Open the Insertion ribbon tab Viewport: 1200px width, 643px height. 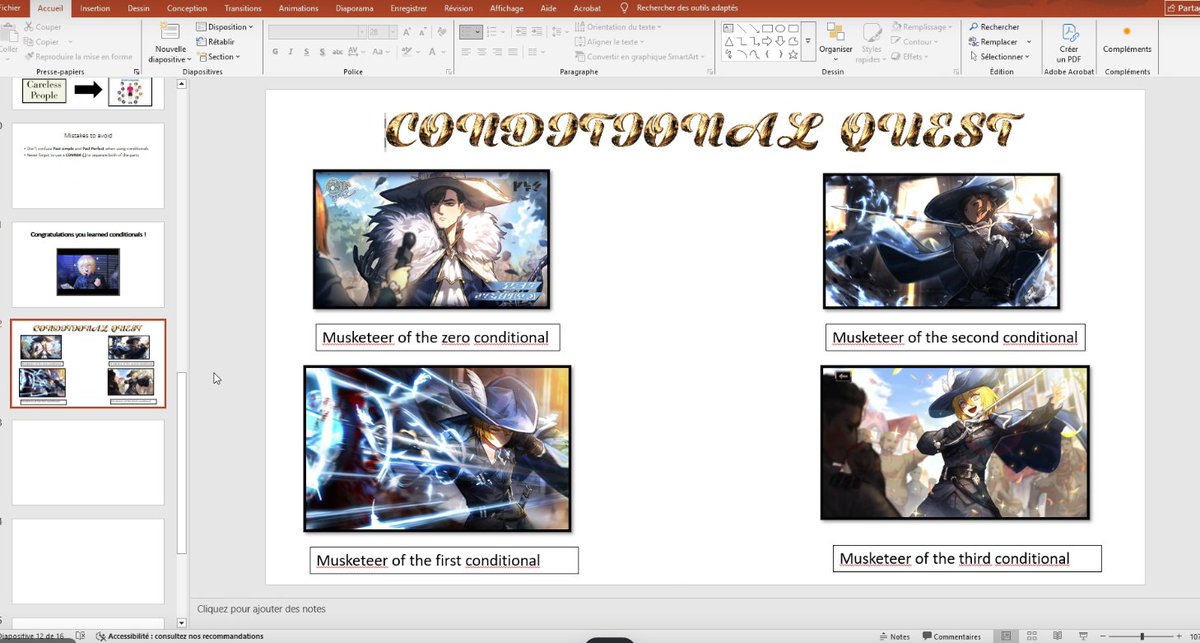pyautogui.click(x=95, y=8)
